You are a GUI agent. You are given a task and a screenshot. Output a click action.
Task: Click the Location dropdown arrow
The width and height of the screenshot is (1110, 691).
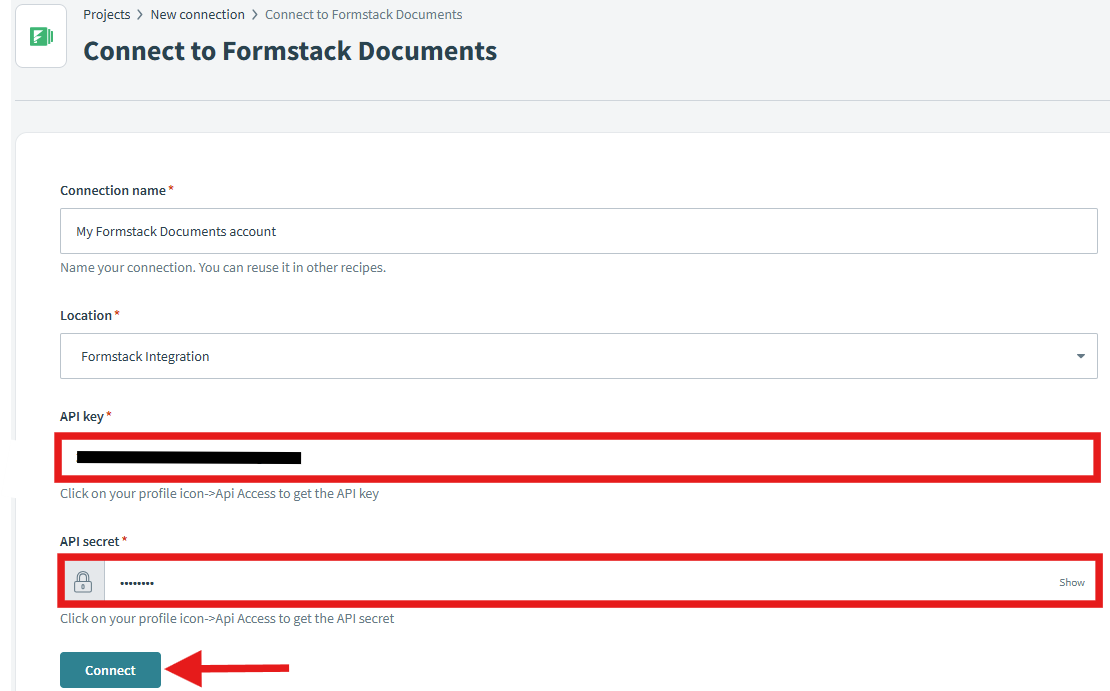tap(1080, 356)
